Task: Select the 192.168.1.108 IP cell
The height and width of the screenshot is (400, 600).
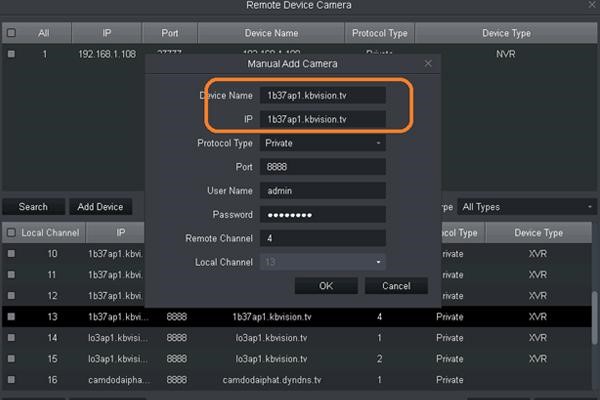Action: tap(107, 54)
